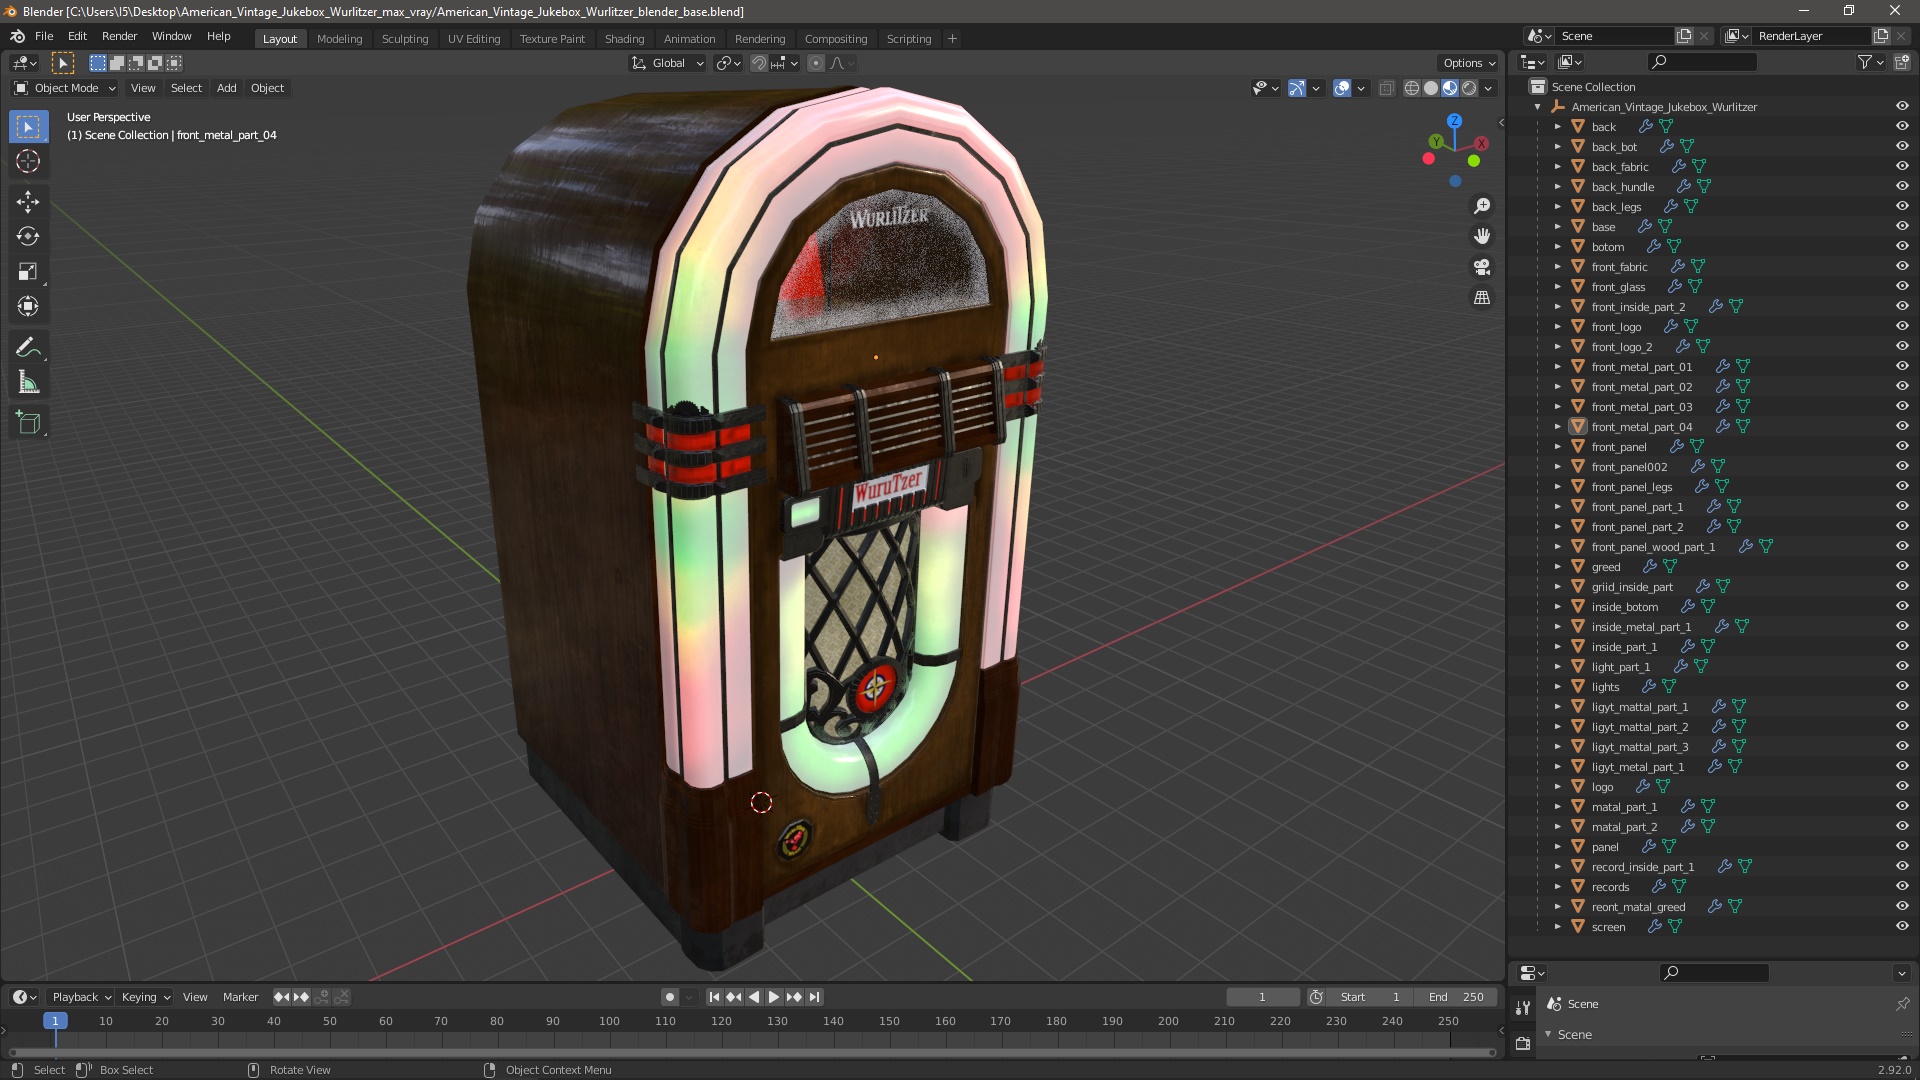Screen dimensions: 1920x1080
Task: Click the auto keying record button
Action: tap(670, 997)
